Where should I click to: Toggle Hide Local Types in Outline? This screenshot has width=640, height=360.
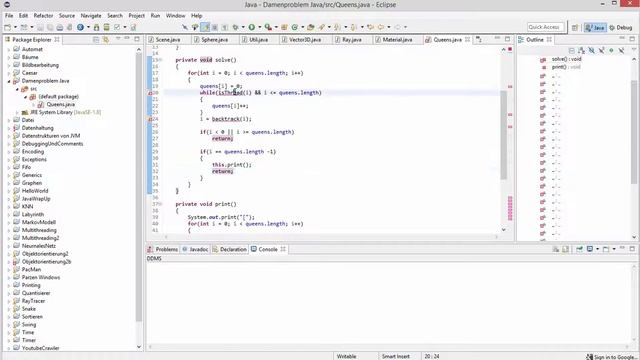[x=621, y=50]
